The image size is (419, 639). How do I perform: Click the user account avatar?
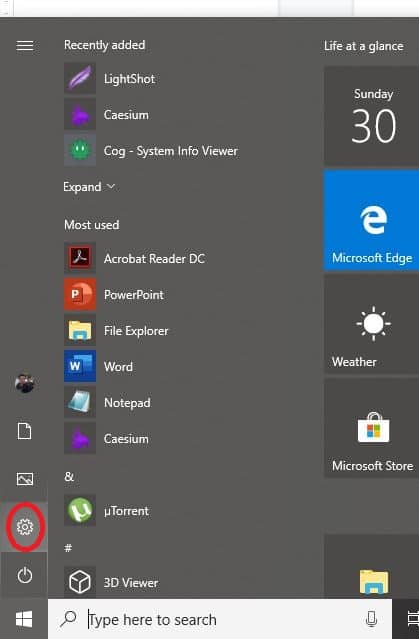[24, 383]
